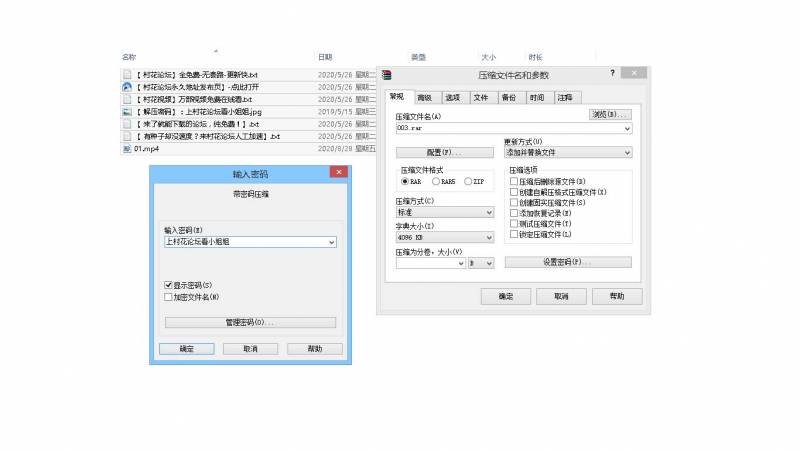Viewport: 800px width, 450px height.
Task: Switch to the 注释 tab
Action: tap(565, 97)
